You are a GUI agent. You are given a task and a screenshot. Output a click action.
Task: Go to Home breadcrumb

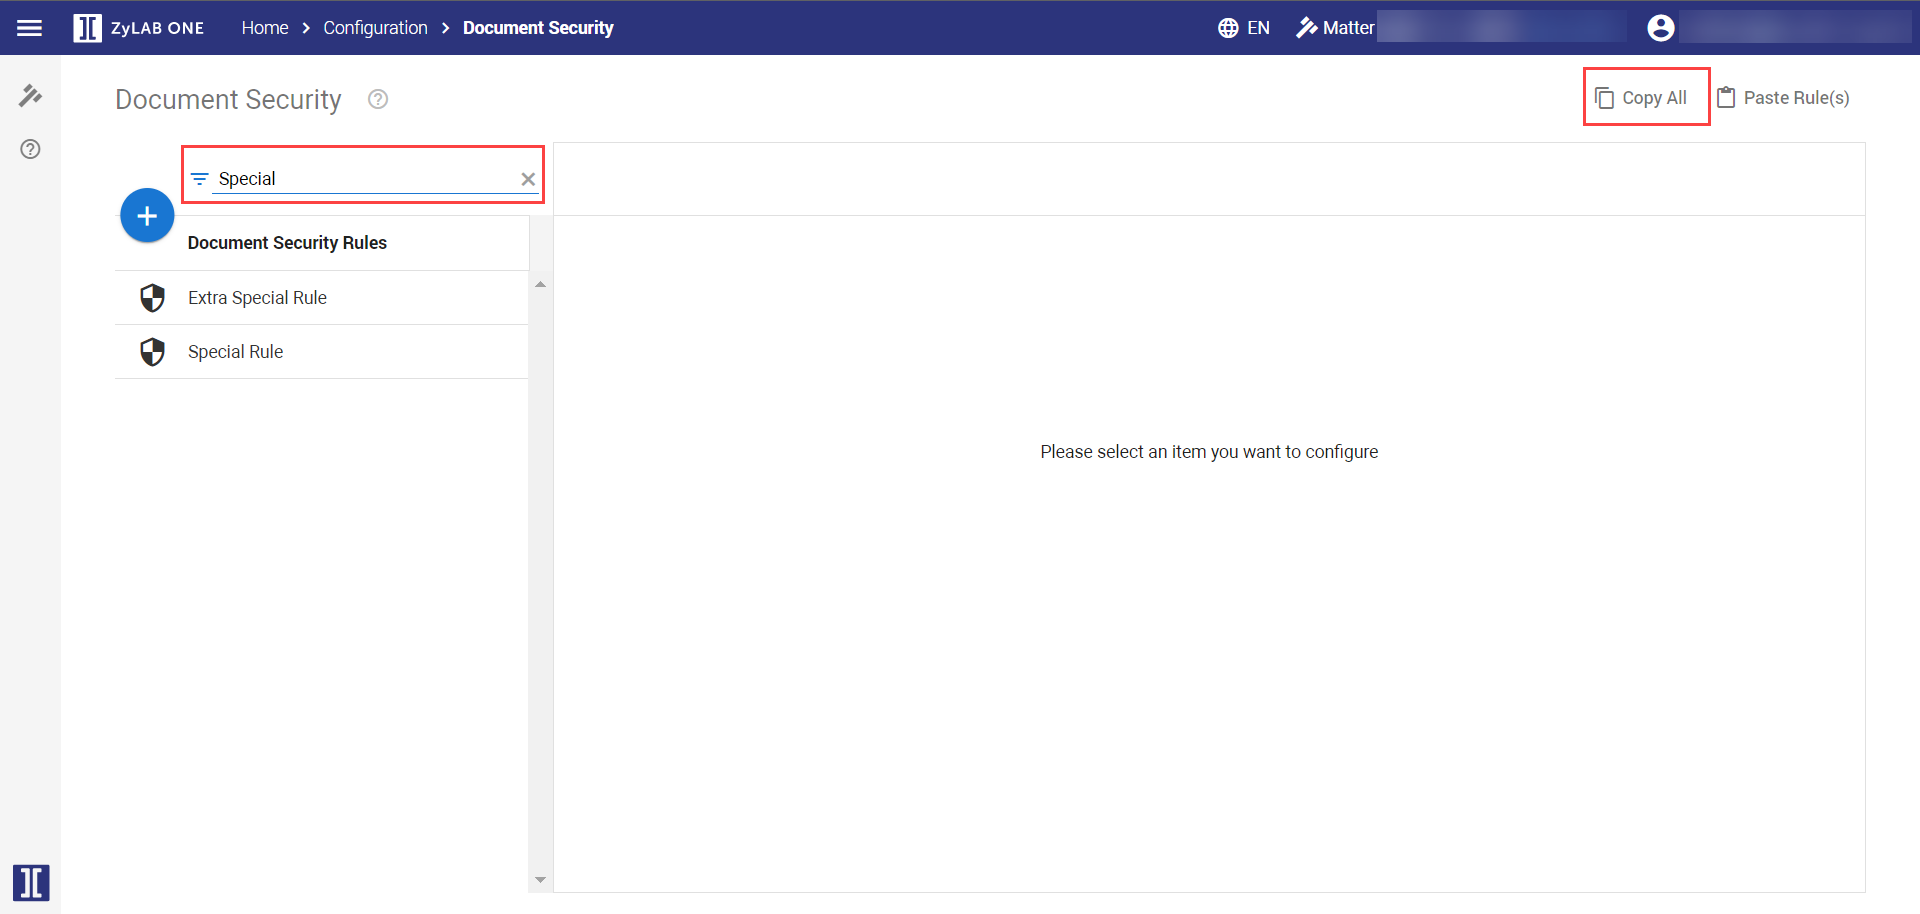pyautogui.click(x=264, y=28)
